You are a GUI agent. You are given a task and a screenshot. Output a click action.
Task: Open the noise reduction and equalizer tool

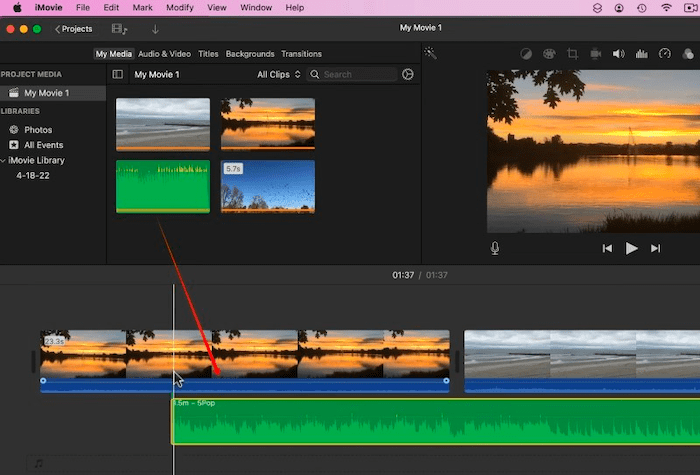tap(642, 54)
